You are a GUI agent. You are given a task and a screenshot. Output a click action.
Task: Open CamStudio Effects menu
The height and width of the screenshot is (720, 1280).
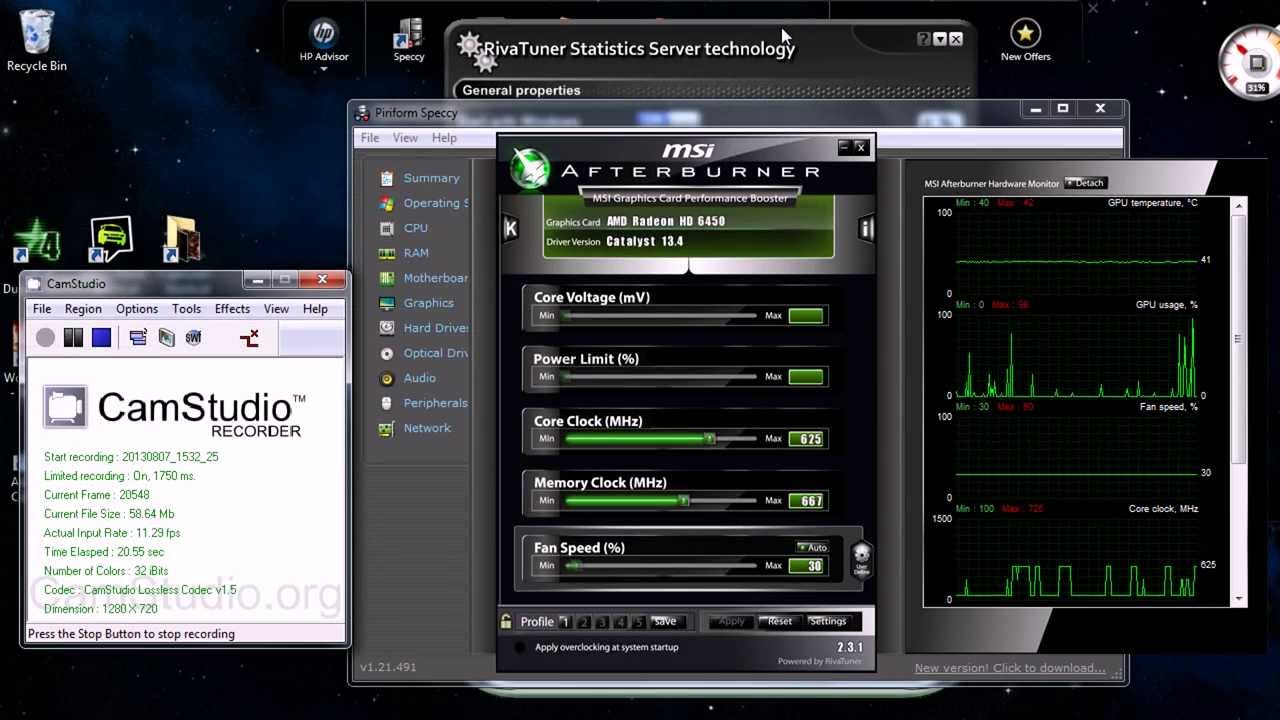[232, 309]
